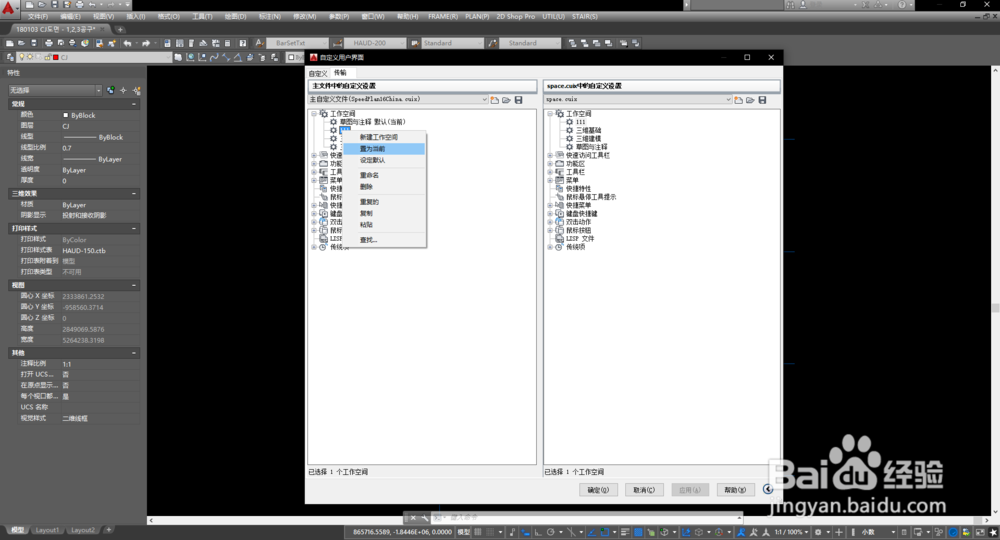Choose 置为当前 in the context menu
This screenshot has height=540, width=1000.
[384, 149]
